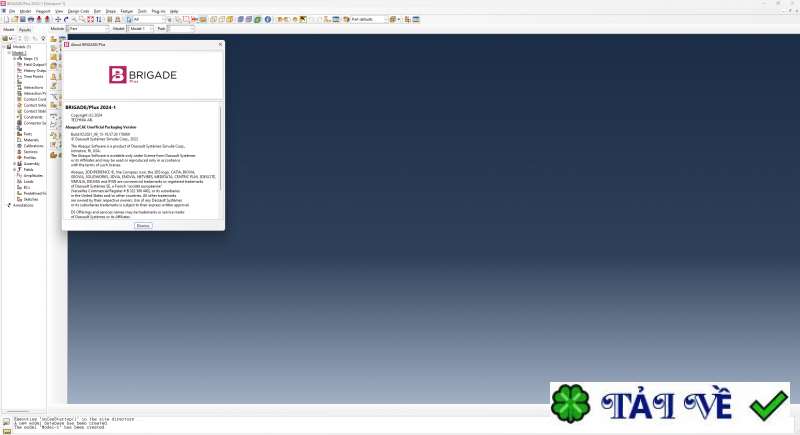Open the empty Part dropdown
Screen dimensions: 800x435
pyautogui.click(x=181, y=29)
